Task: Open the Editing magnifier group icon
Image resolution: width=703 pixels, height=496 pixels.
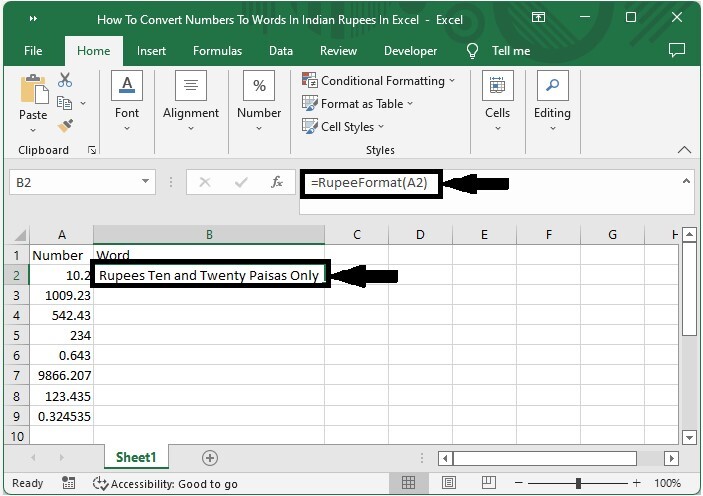Action: 552,85
